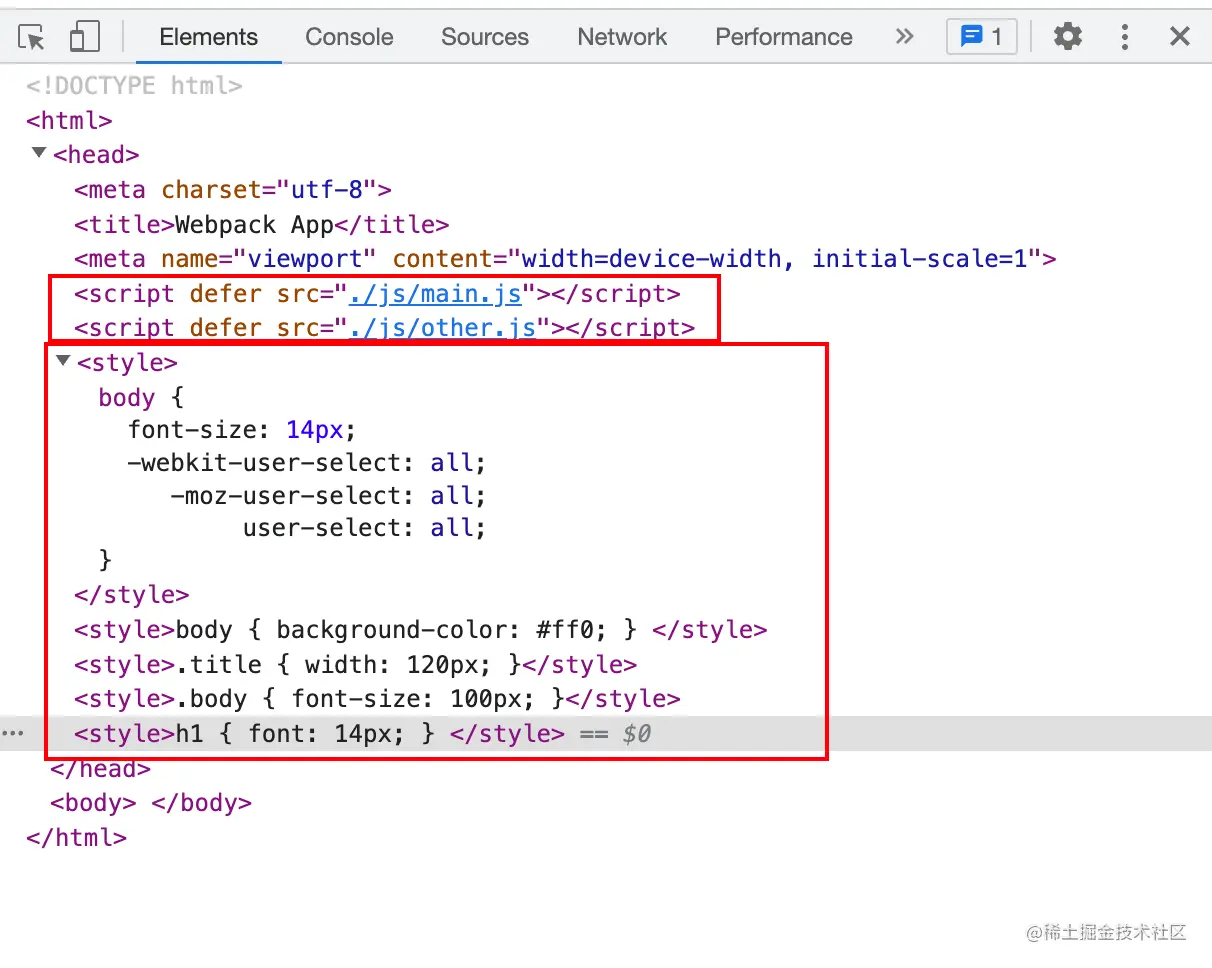Viewport: 1212px width, 968px height.
Task: Select the closing html tag row
Action: coord(76,838)
